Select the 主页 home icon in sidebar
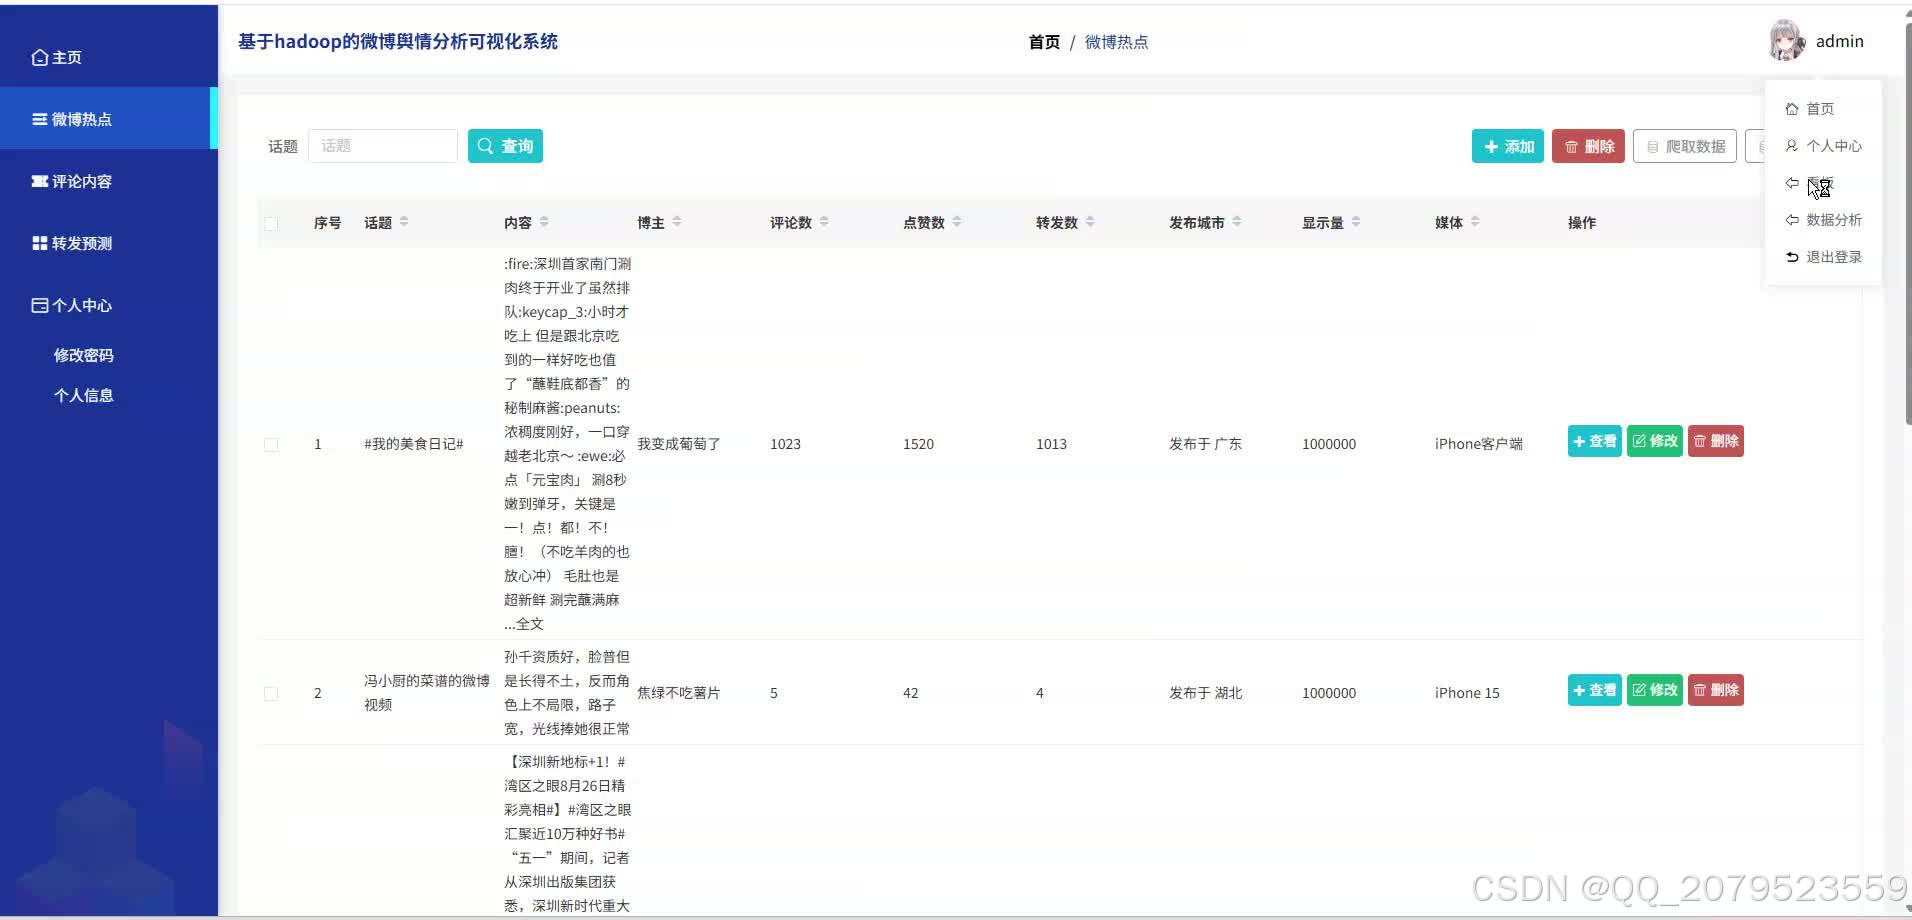This screenshot has width=1912, height=920. click(x=40, y=57)
